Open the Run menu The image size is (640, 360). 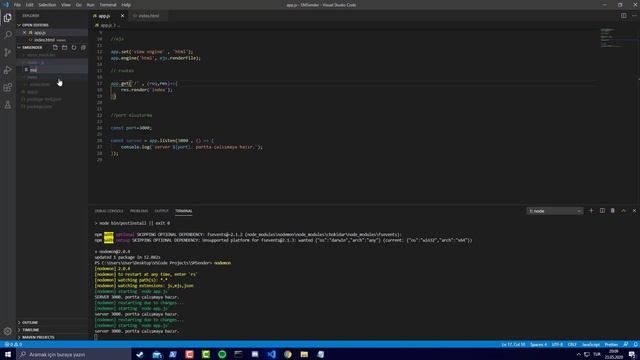90,5
